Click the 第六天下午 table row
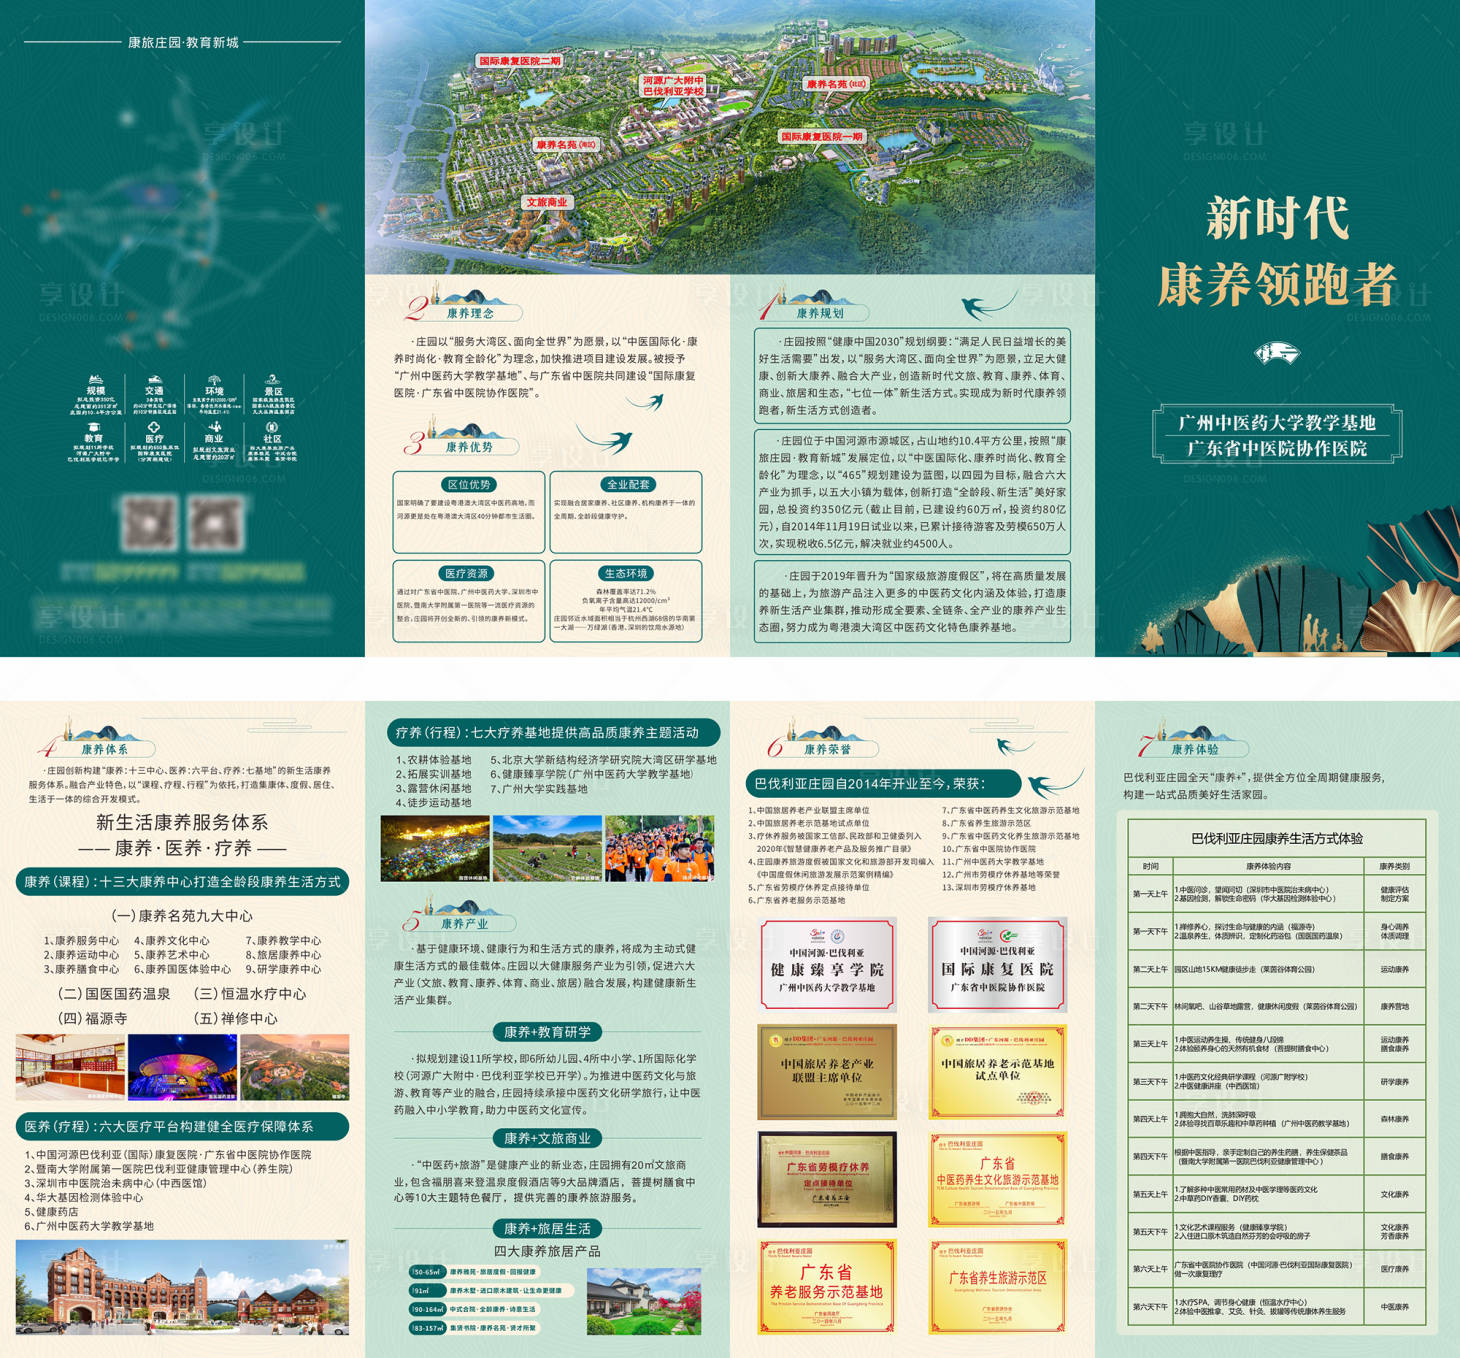 pos(1277,1307)
